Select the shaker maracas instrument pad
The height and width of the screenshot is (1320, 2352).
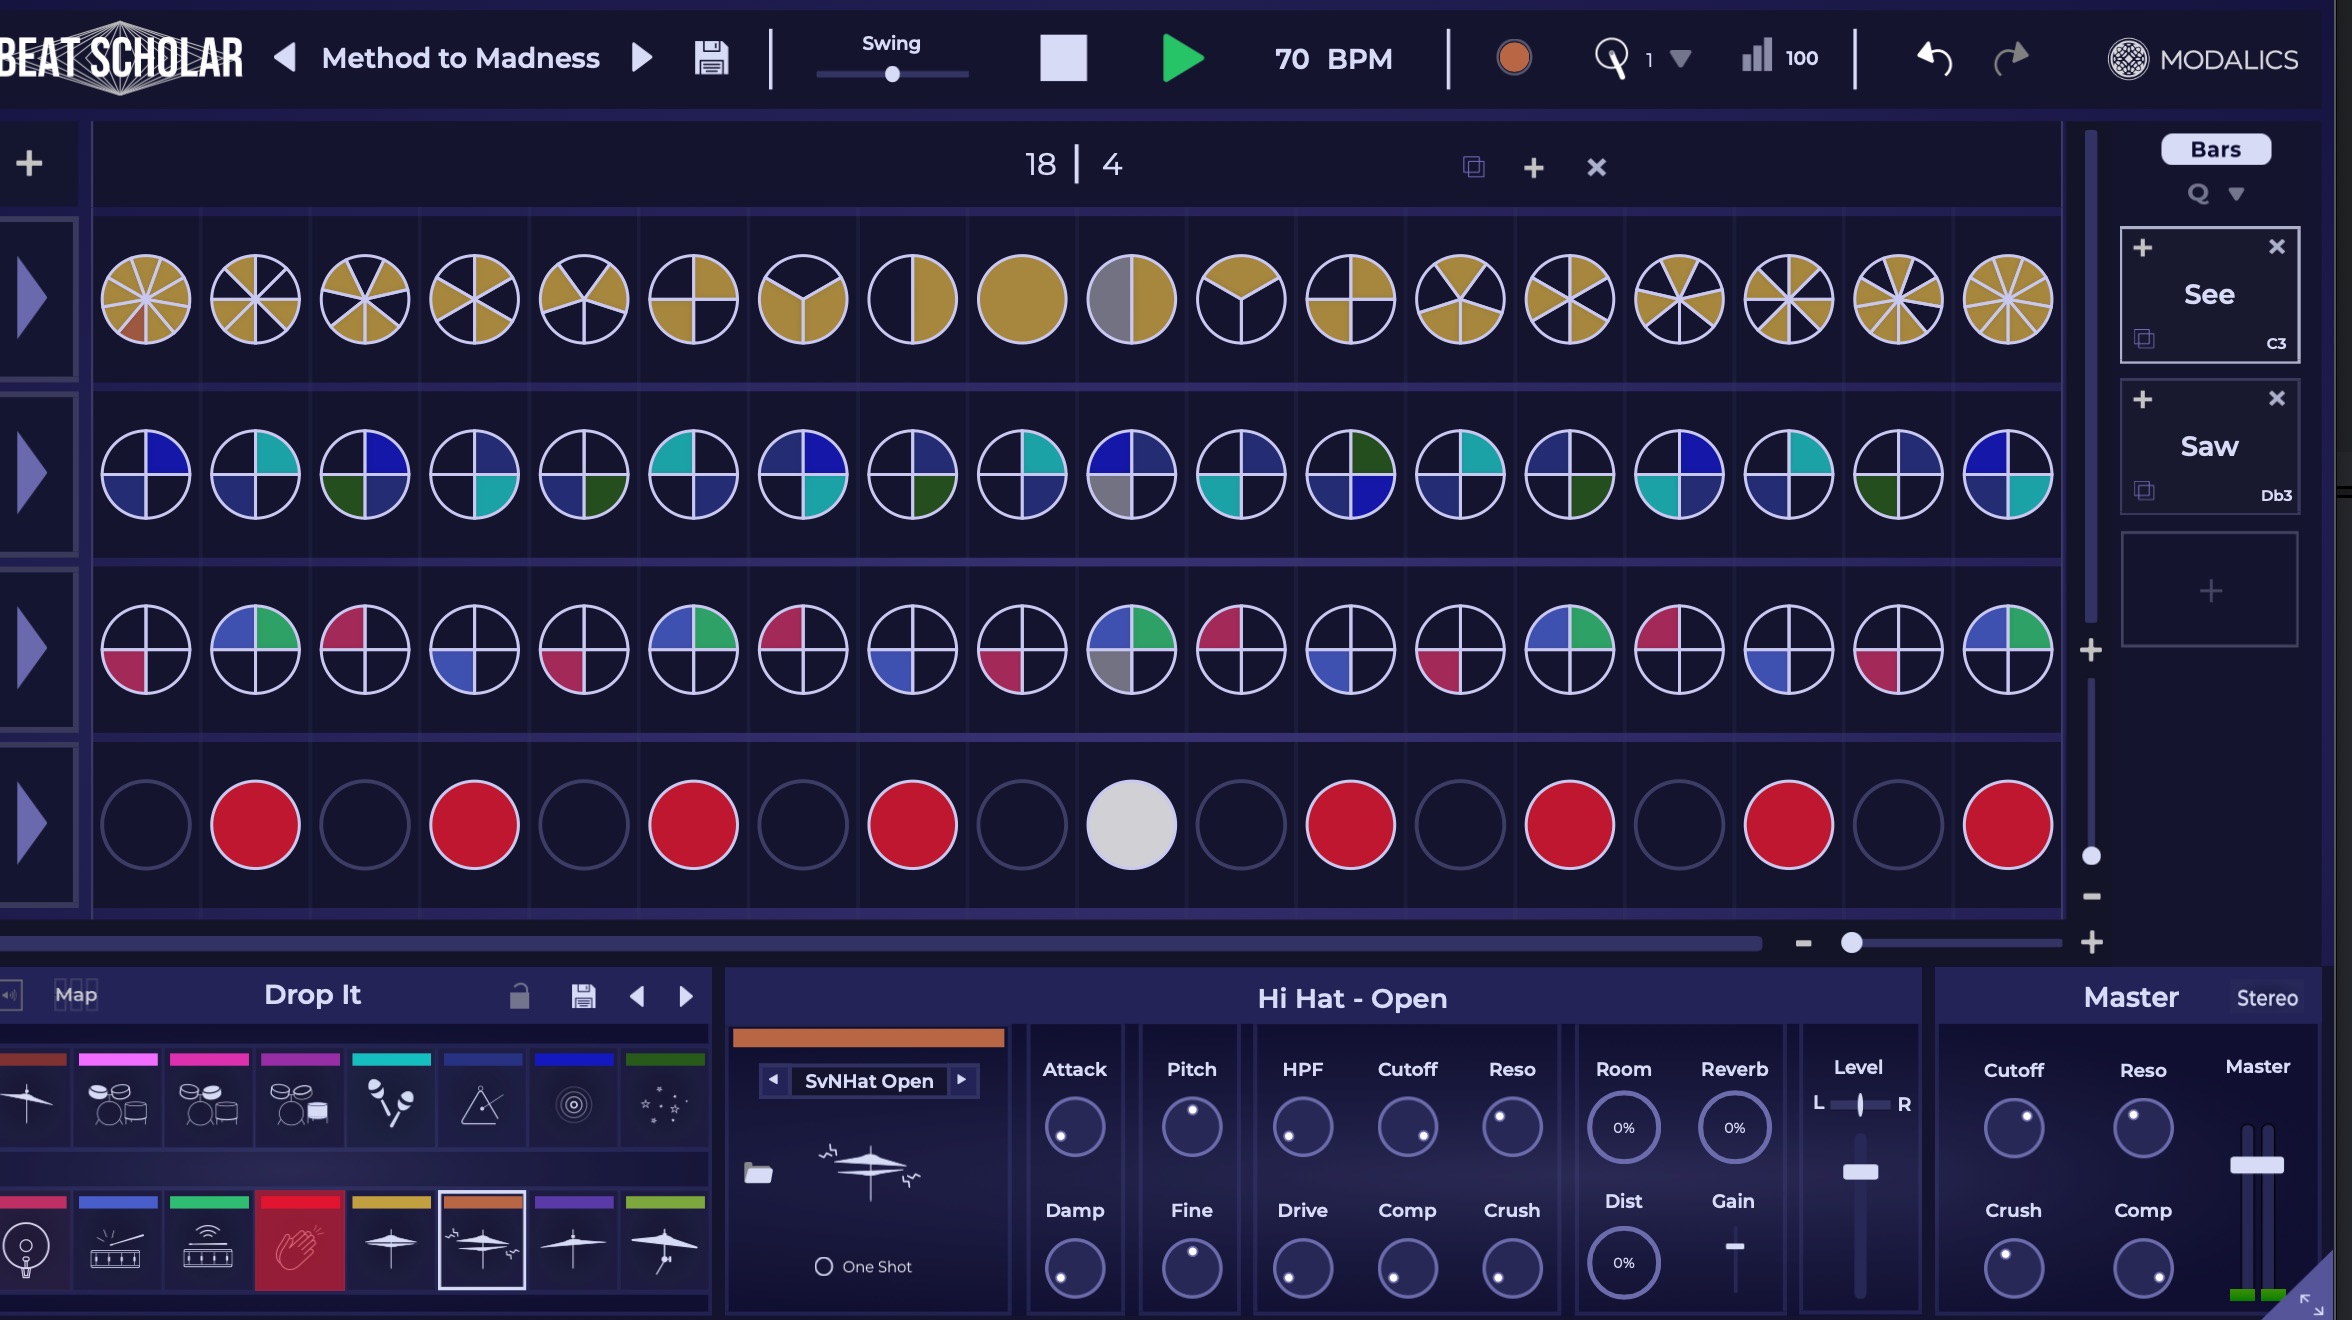tap(390, 1102)
